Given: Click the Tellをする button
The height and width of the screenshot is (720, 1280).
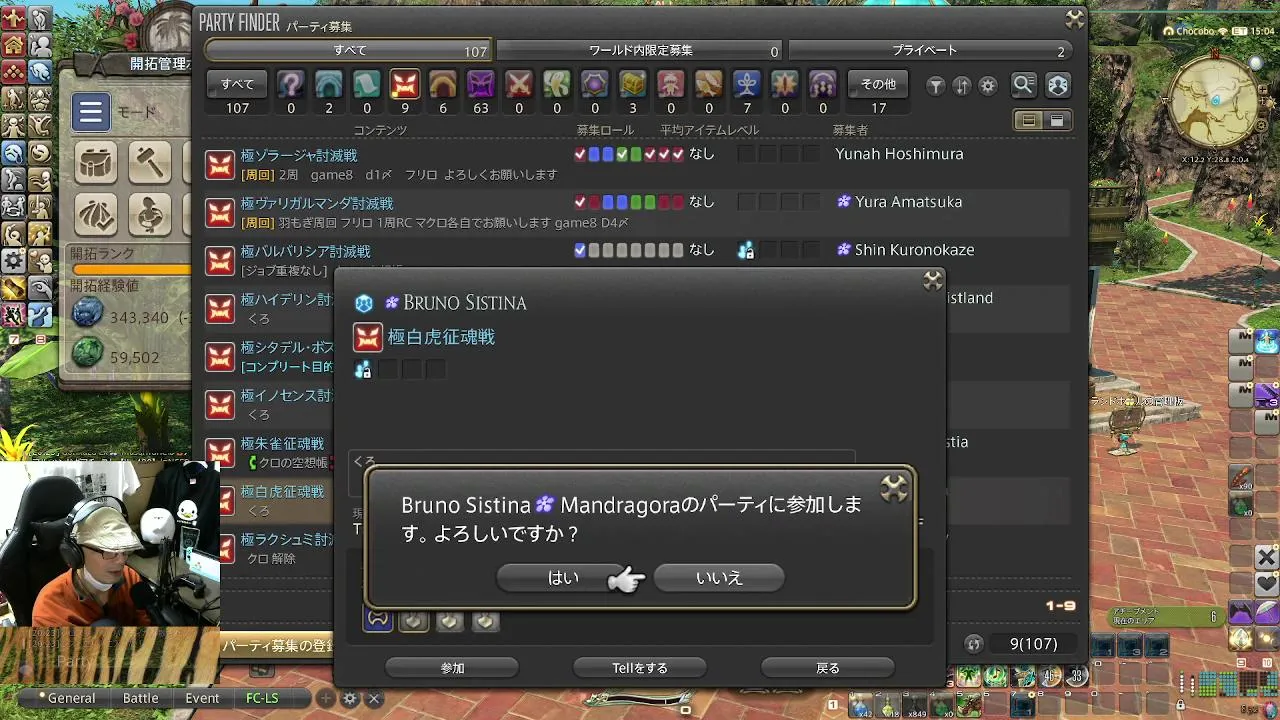Looking at the screenshot, I should (x=640, y=668).
